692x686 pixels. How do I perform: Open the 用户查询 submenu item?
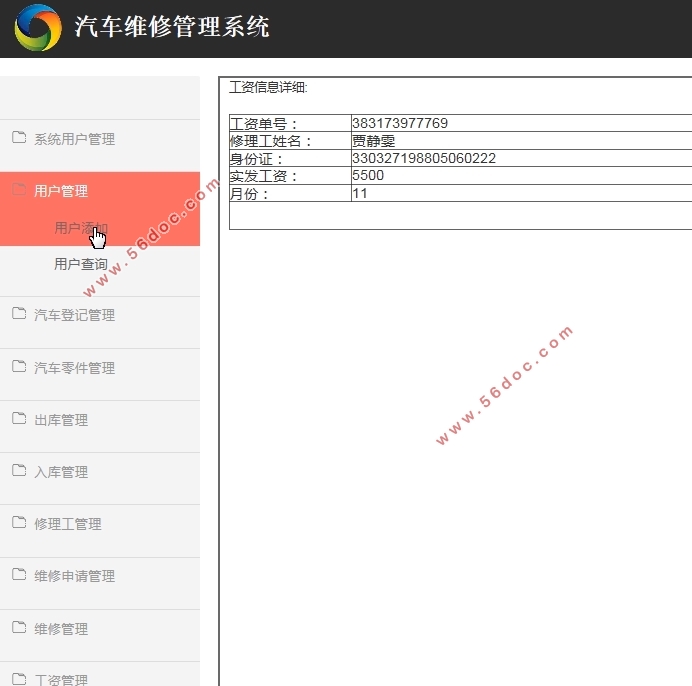(x=80, y=265)
